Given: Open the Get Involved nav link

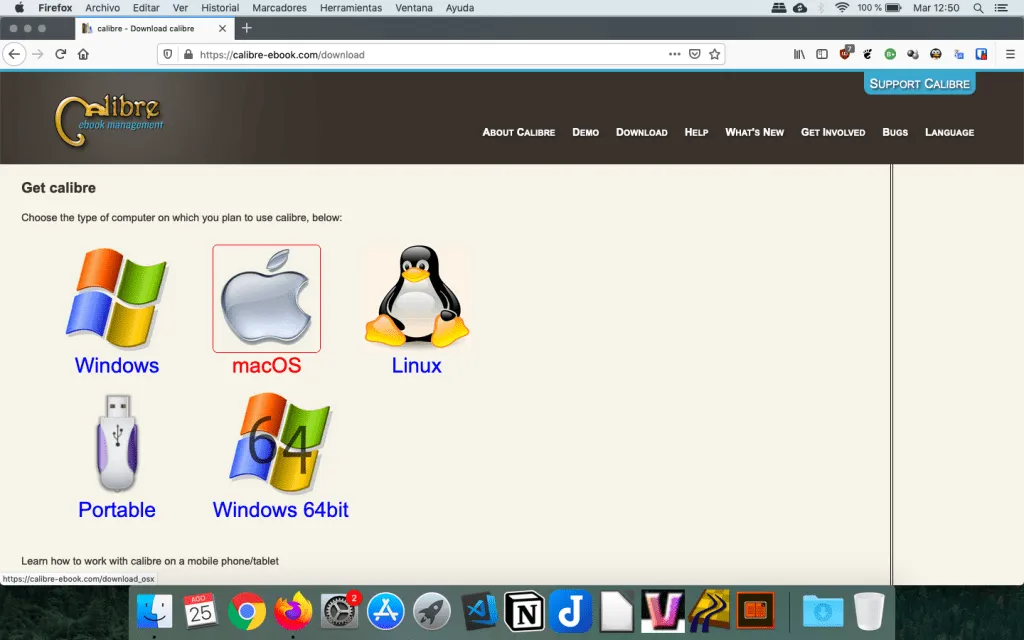Looking at the screenshot, I should [833, 132].
